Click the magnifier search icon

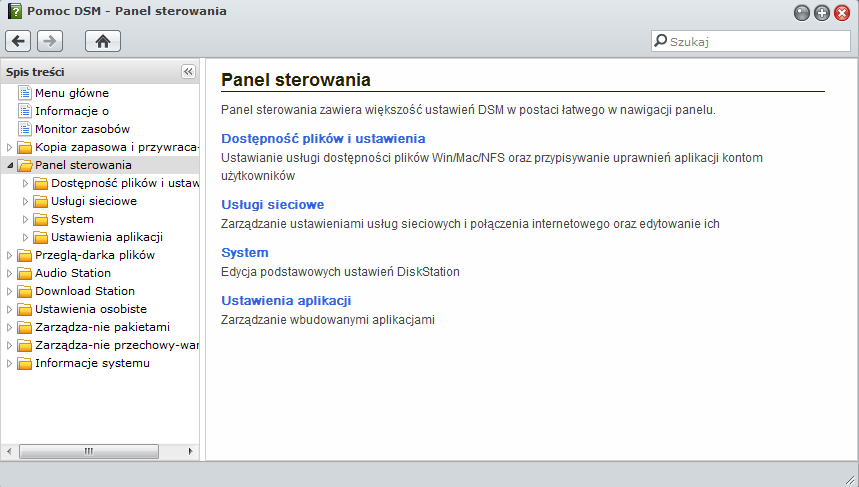pos(661,41)
